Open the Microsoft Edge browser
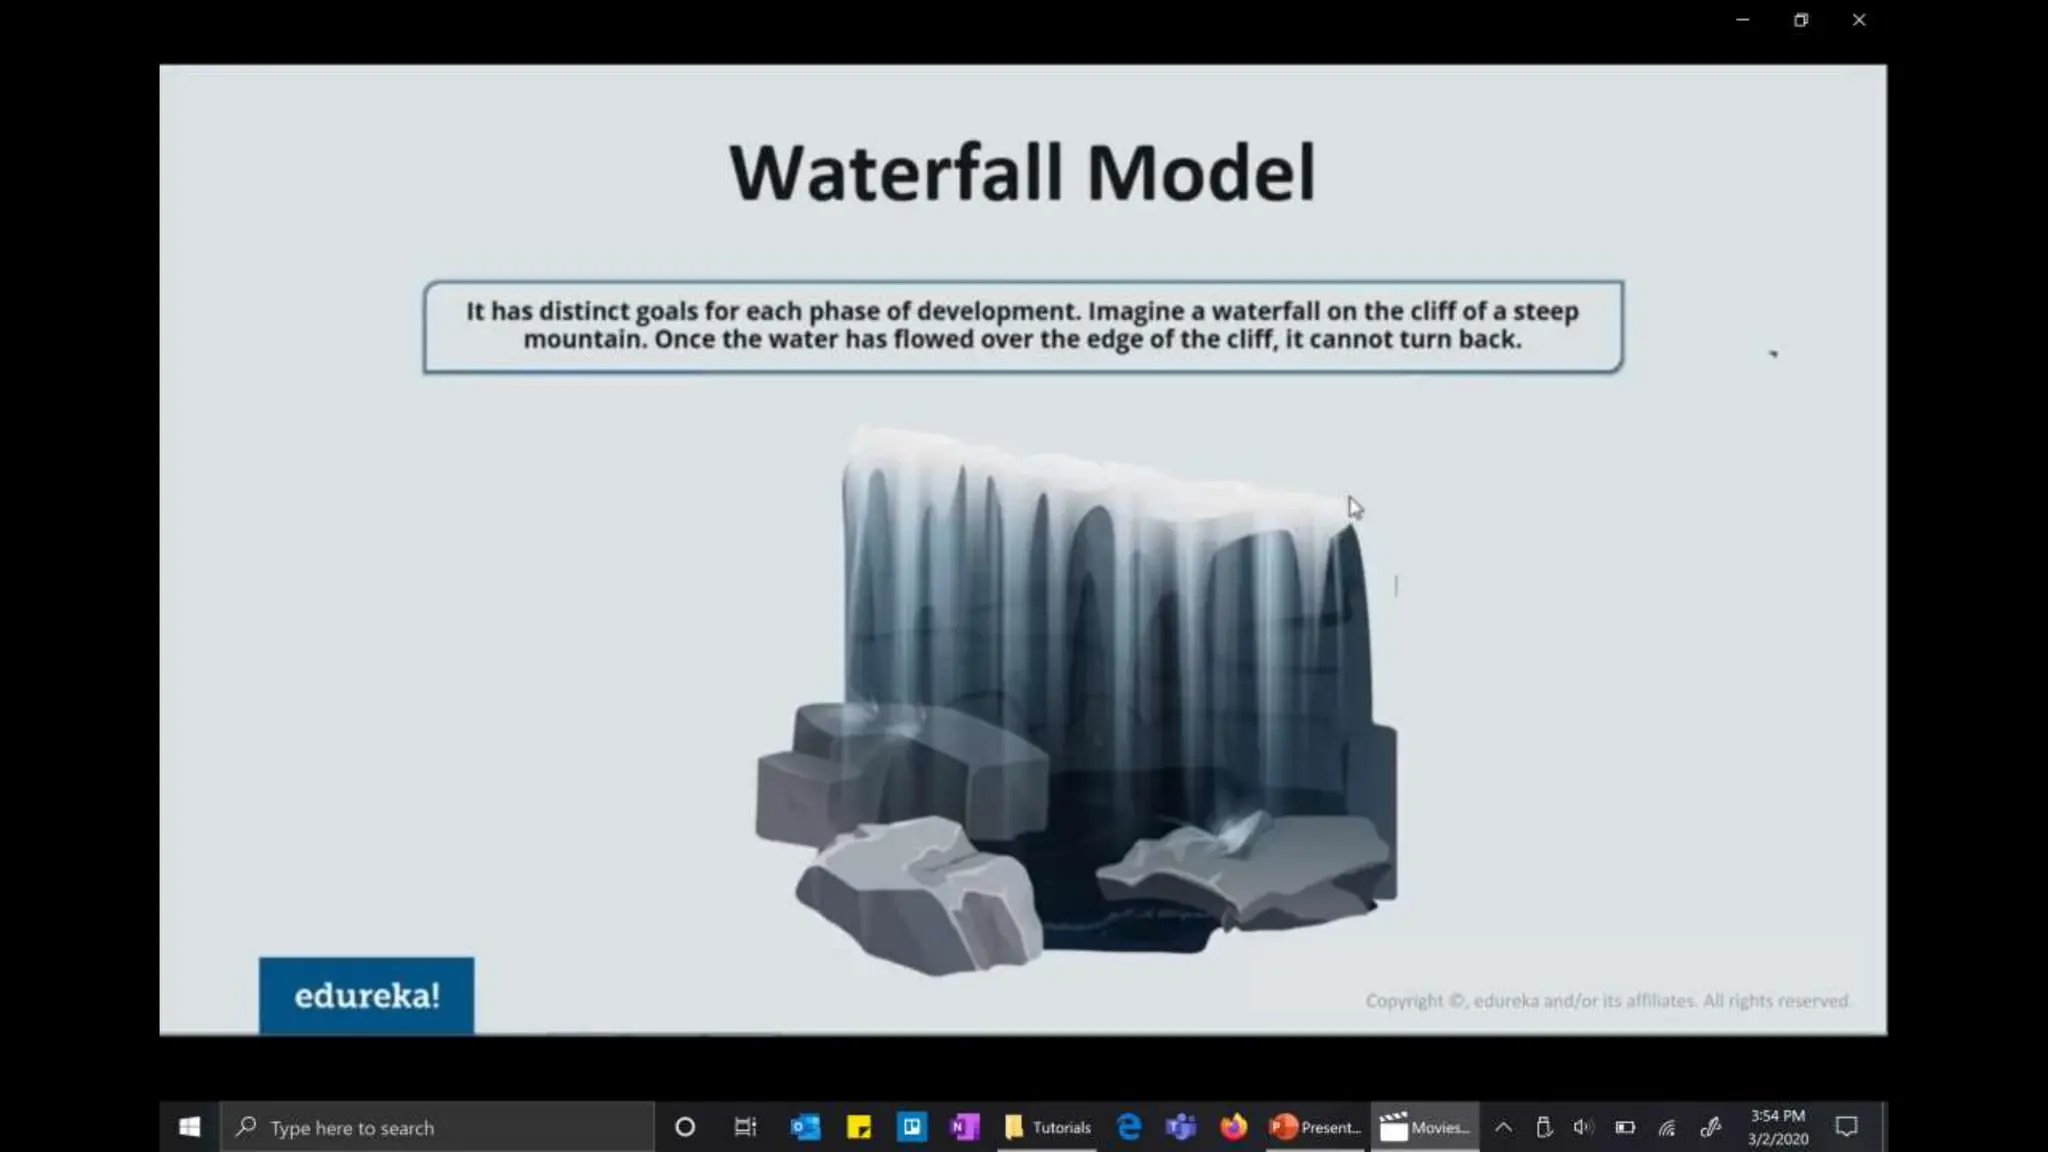Viewport: 2048px width, 1152px height. click(1129, 1127)
